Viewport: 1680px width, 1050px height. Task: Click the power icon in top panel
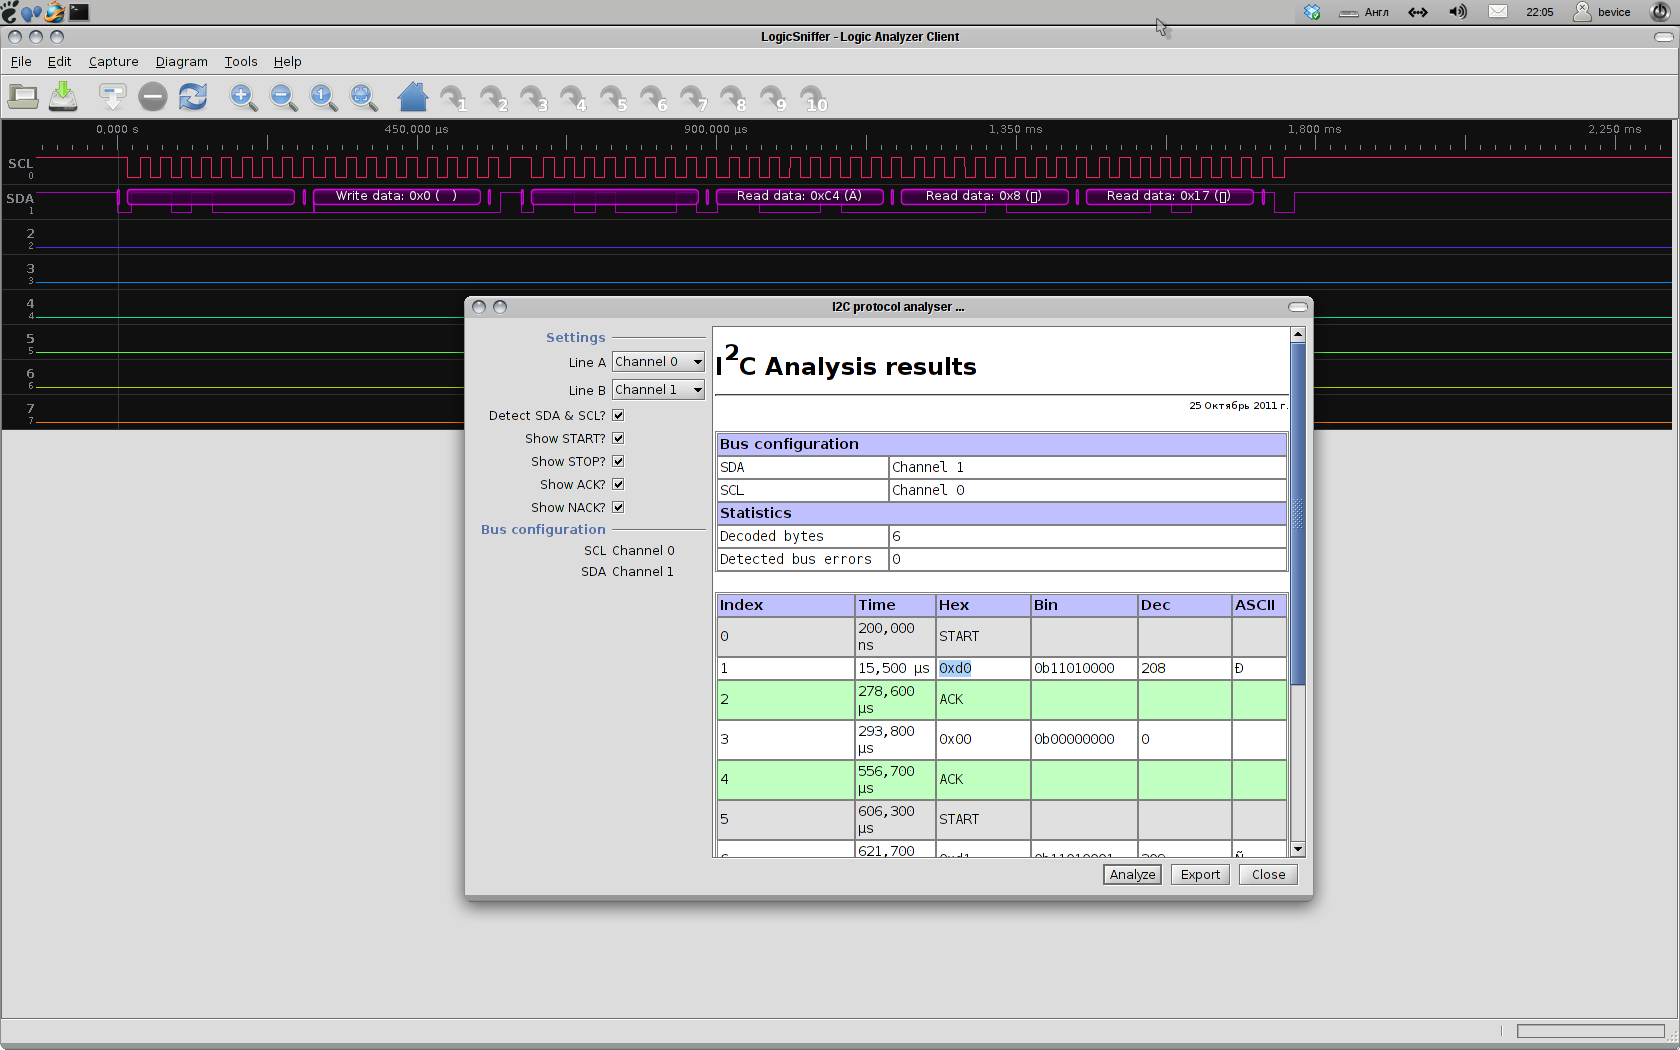(x=1659, y=12)
